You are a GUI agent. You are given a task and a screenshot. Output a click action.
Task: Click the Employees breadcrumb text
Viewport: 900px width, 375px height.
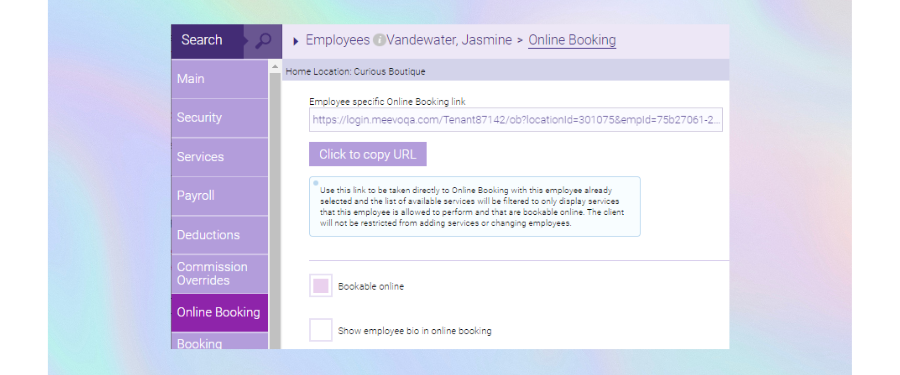[338, 40]
